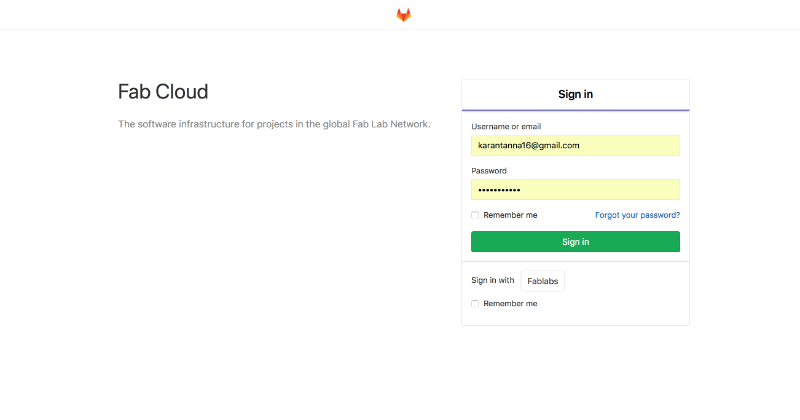The height and width of the screenshot is (420, 800).
Task: Click the Fab Cloud heading
Action: (163, 92)
